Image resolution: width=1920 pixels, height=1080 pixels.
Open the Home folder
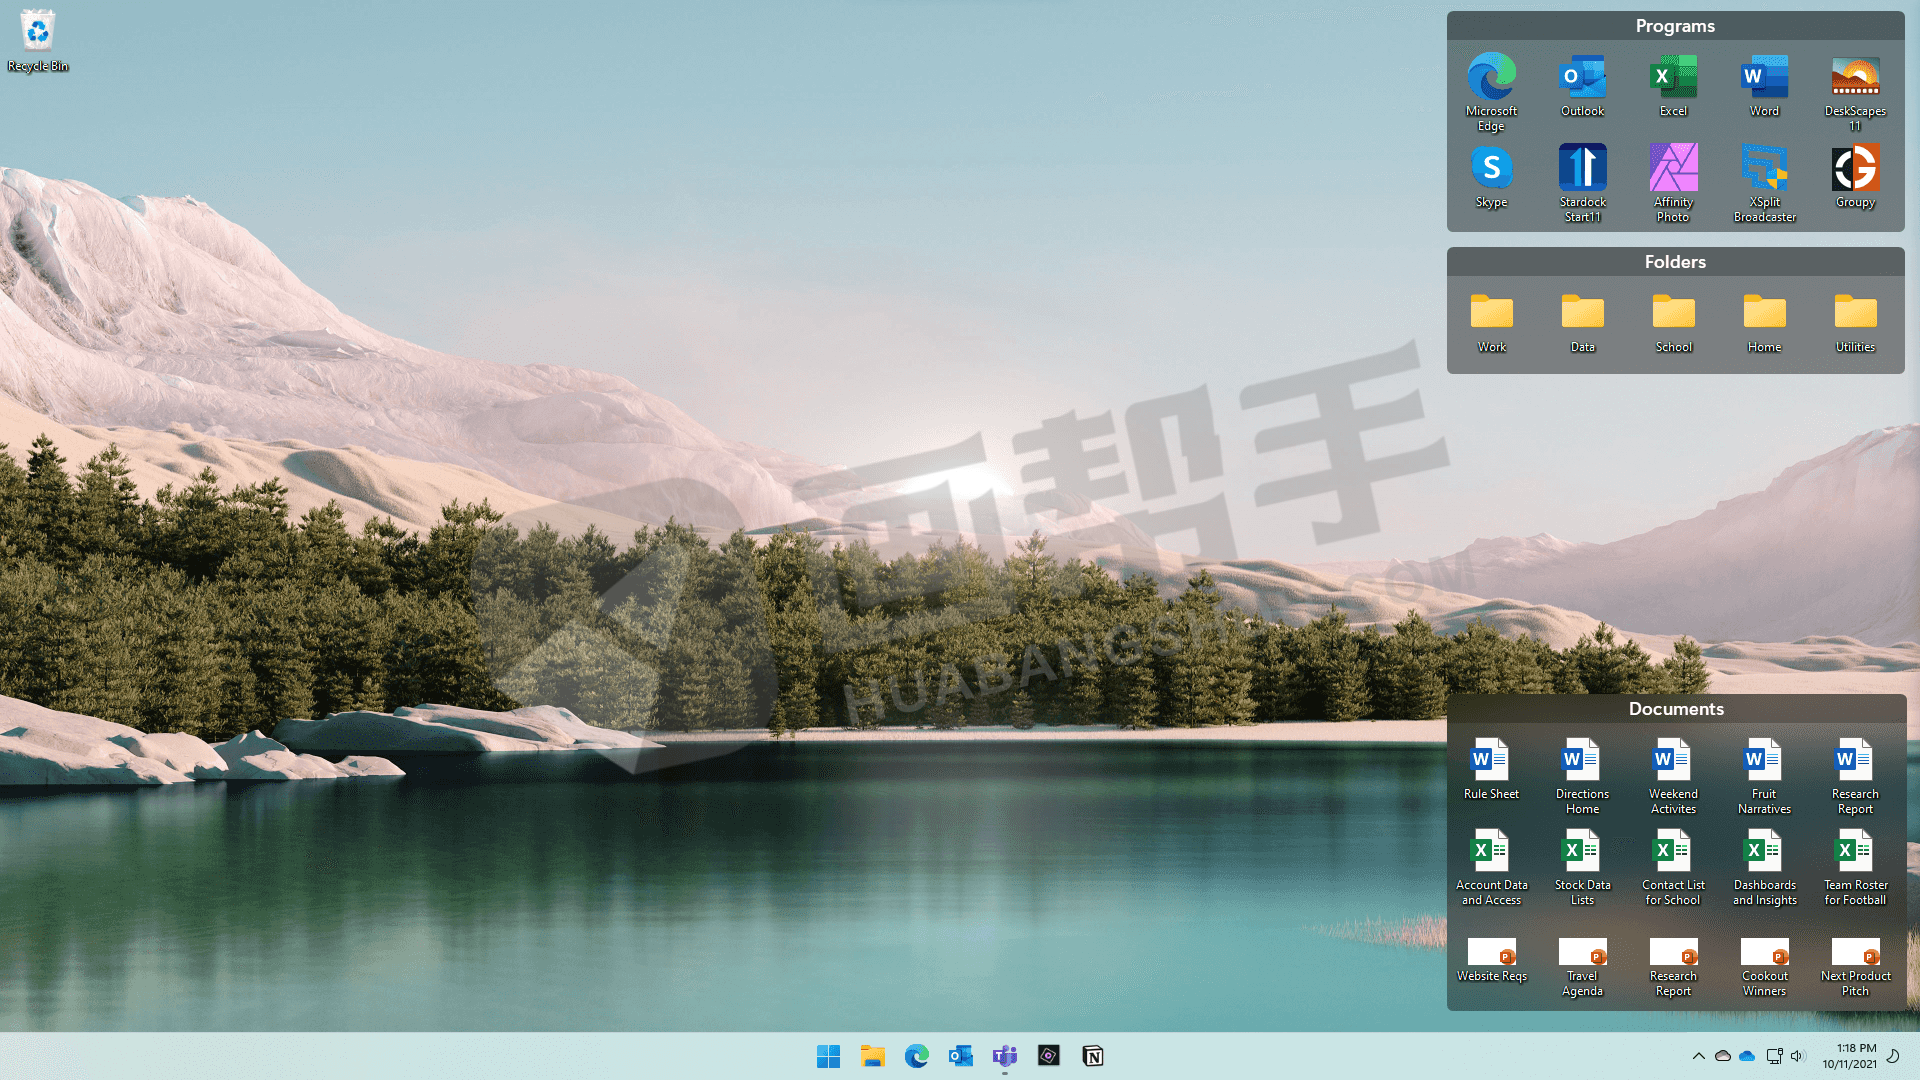pos(1764,323)
